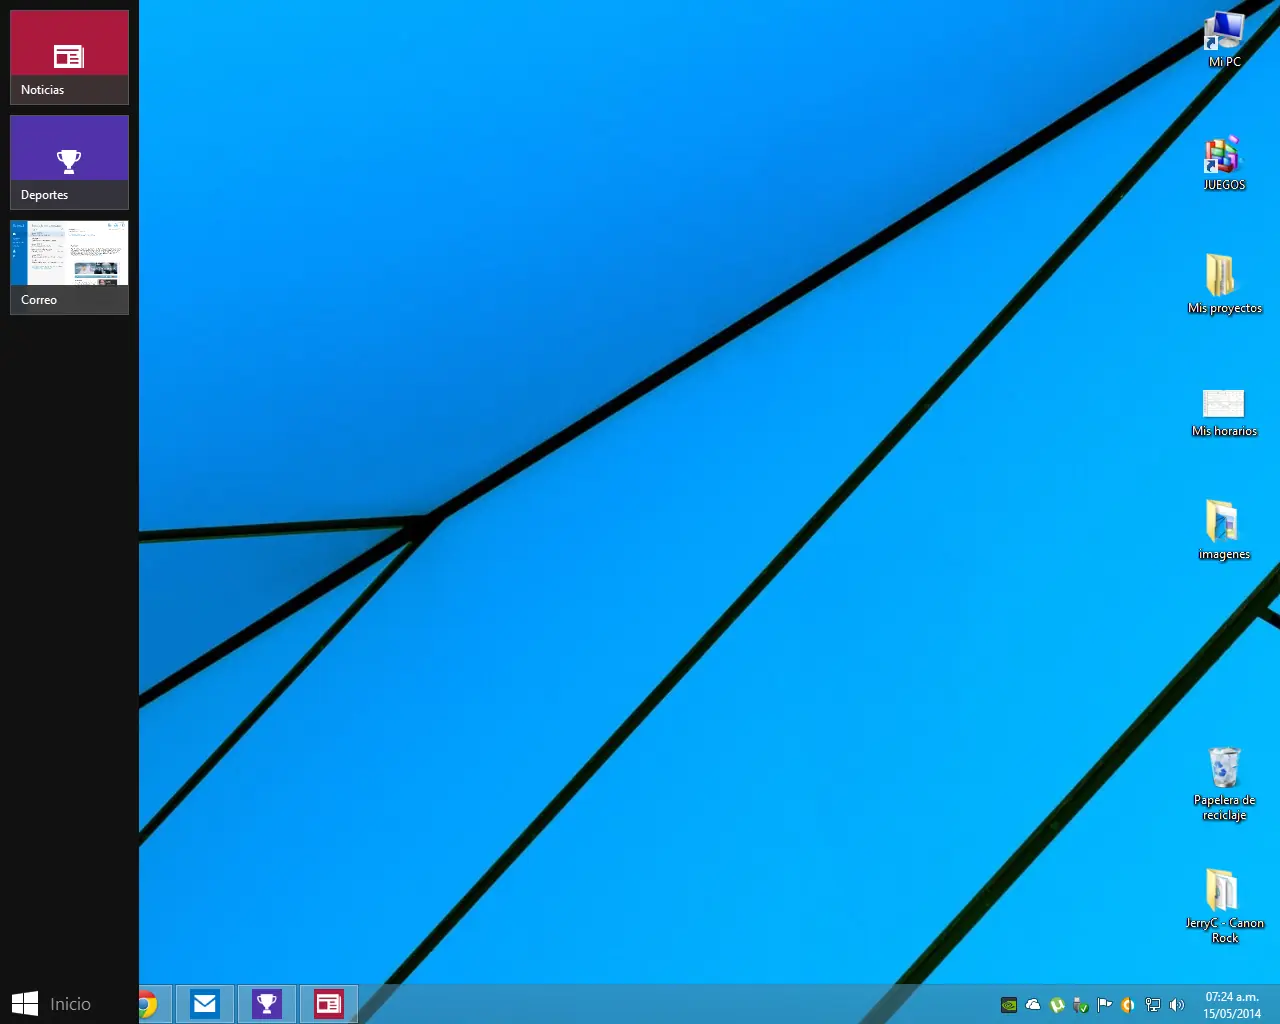This screenshot has height=1024, width=1280.
Task: Select the Mis horarios file icon
Action: (1224, 413)
